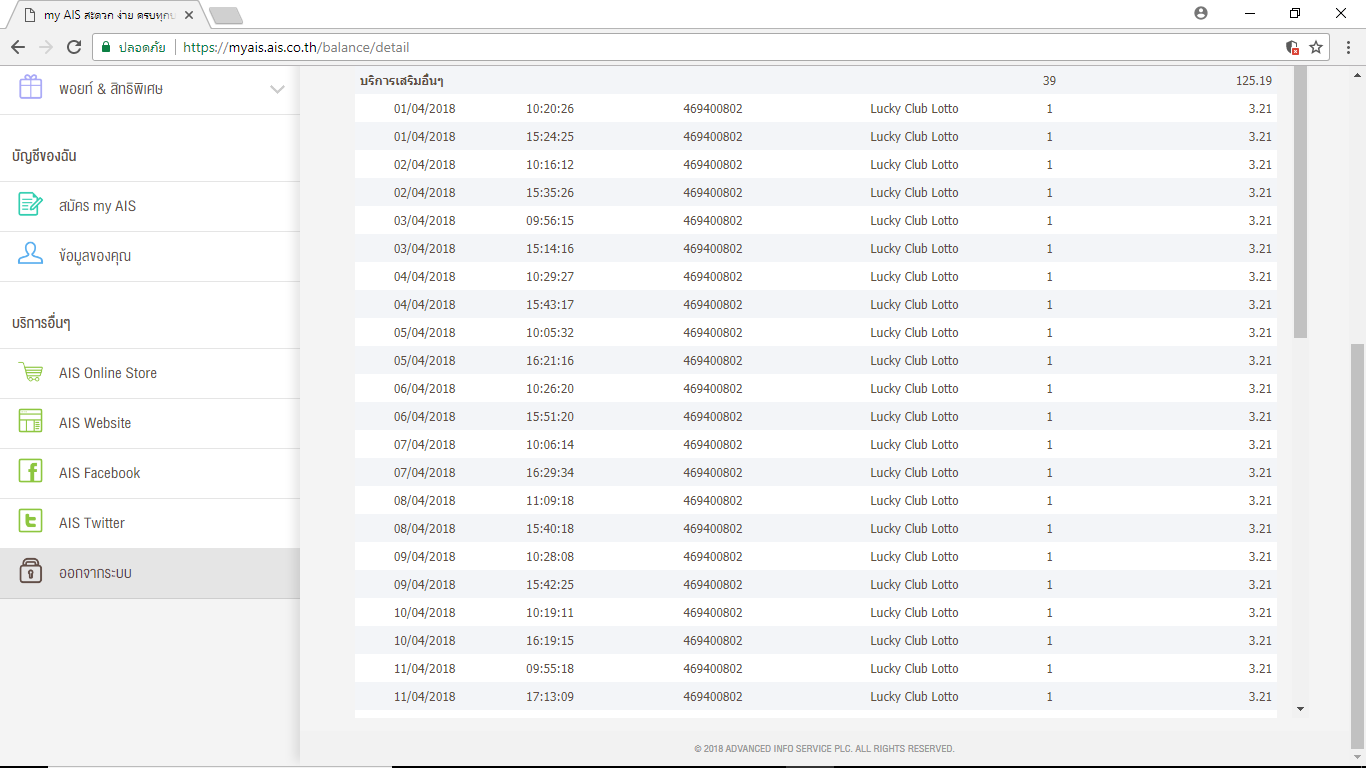Select the time 10:05:32
The image size is (1366, 768).
tap(550, 333)
